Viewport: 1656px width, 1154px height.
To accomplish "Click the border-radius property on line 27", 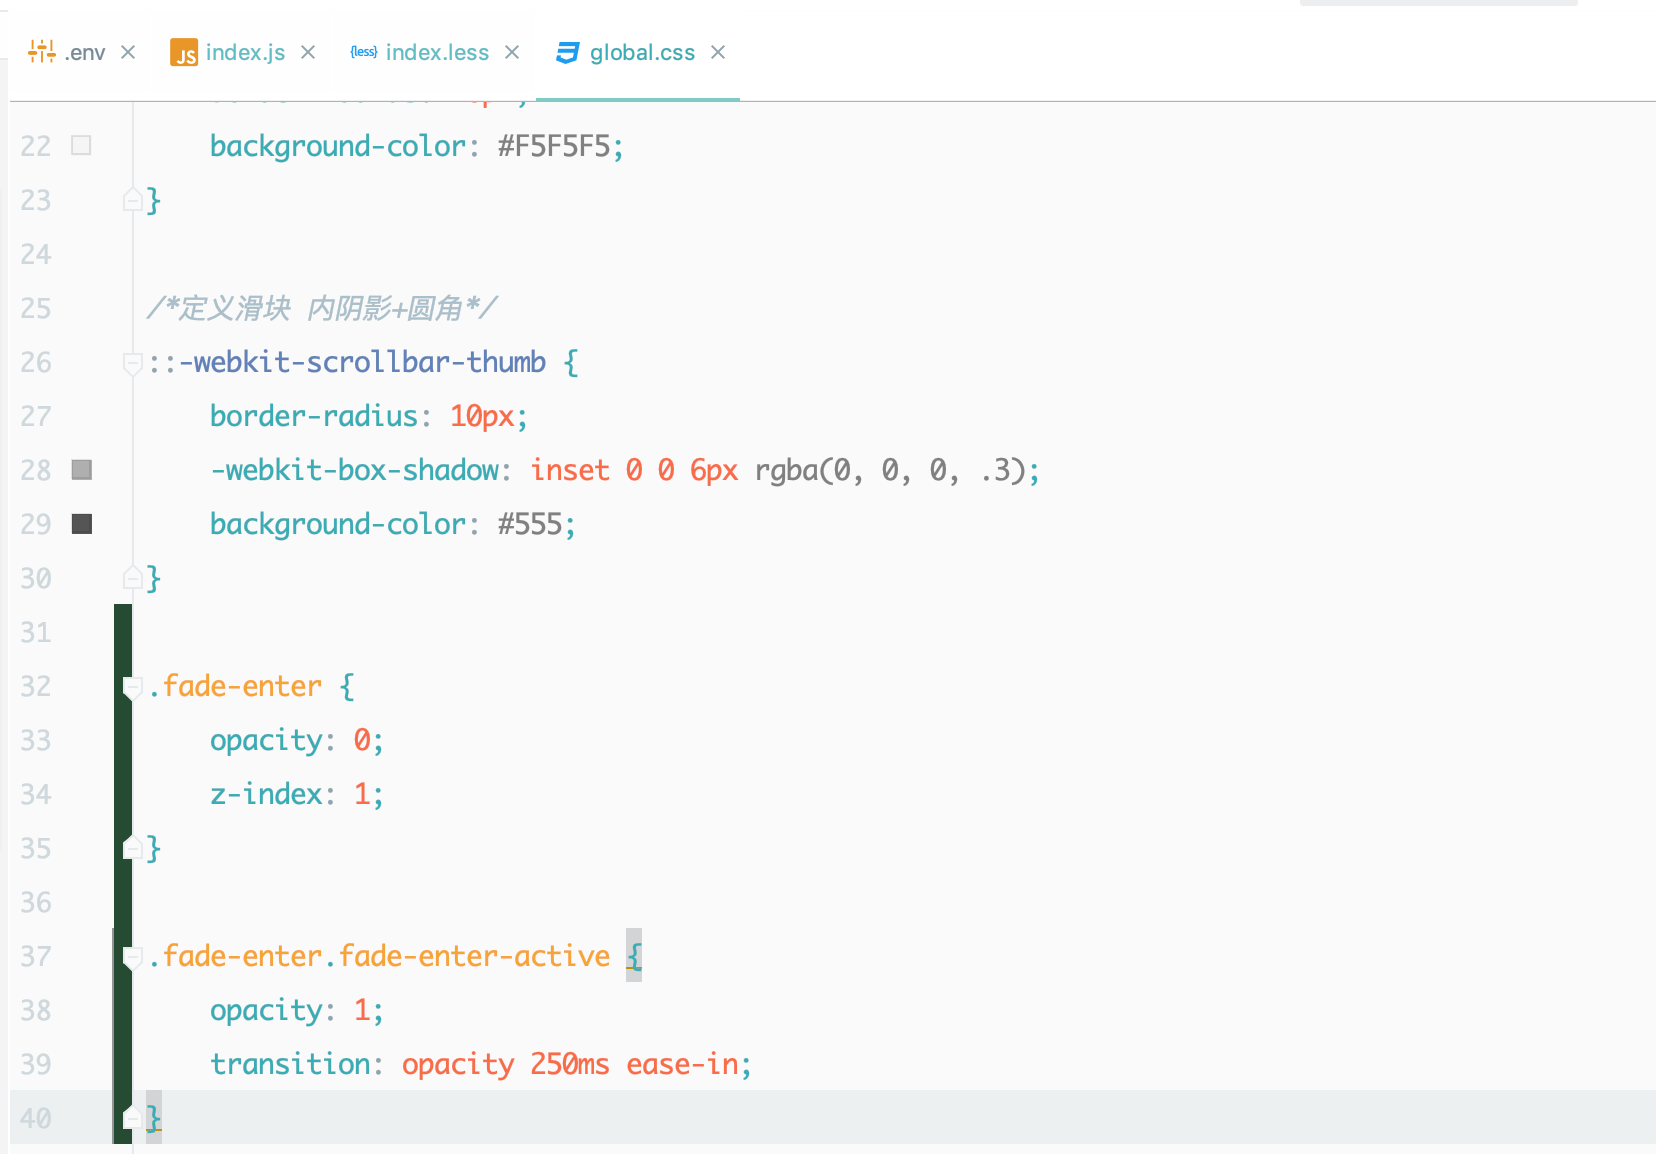I will pyautogui.click(x=313, y=416).
